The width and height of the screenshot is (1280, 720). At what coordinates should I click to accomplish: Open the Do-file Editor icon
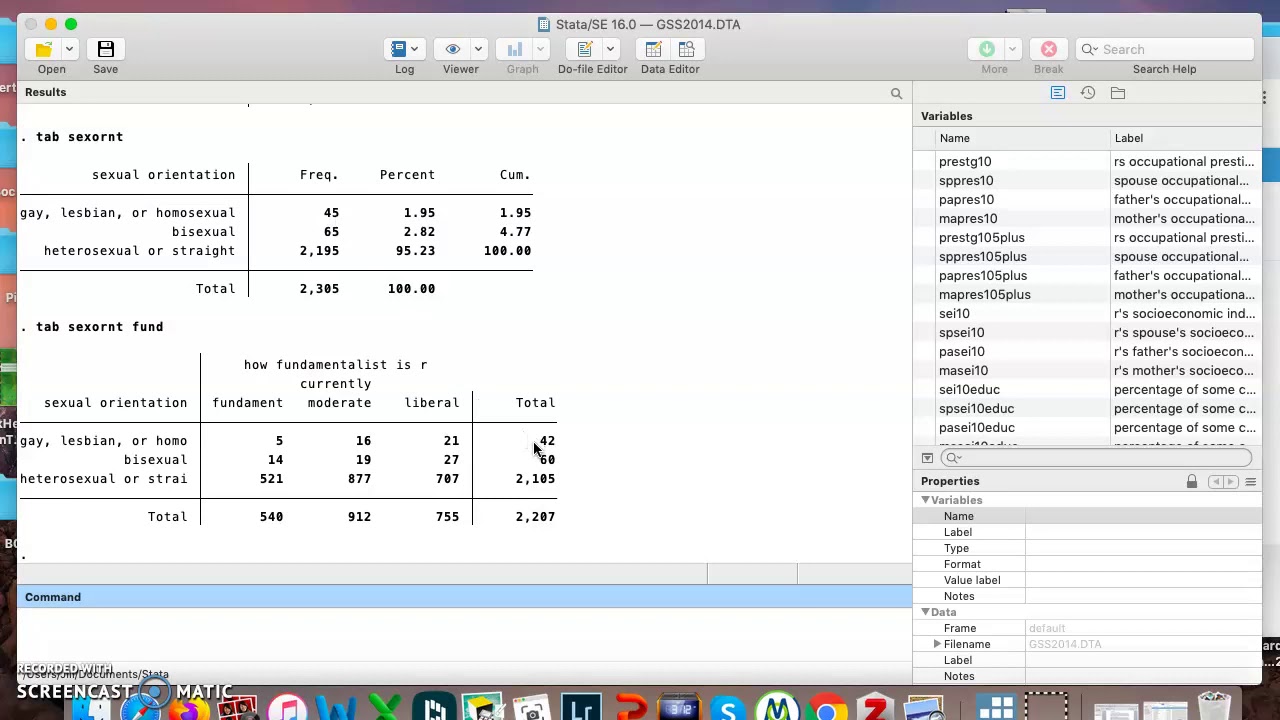pyautogui.click(x=585, y=49)
